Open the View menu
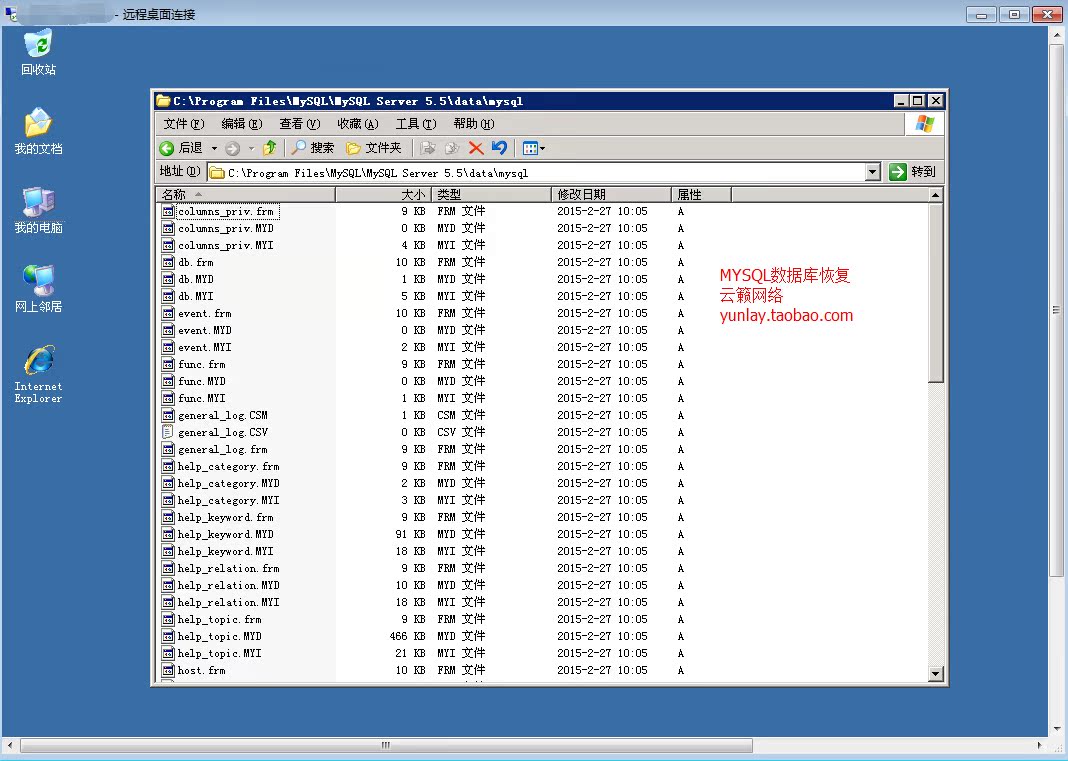This screenshot has width=1068, height=761. [x=300, y=123]
